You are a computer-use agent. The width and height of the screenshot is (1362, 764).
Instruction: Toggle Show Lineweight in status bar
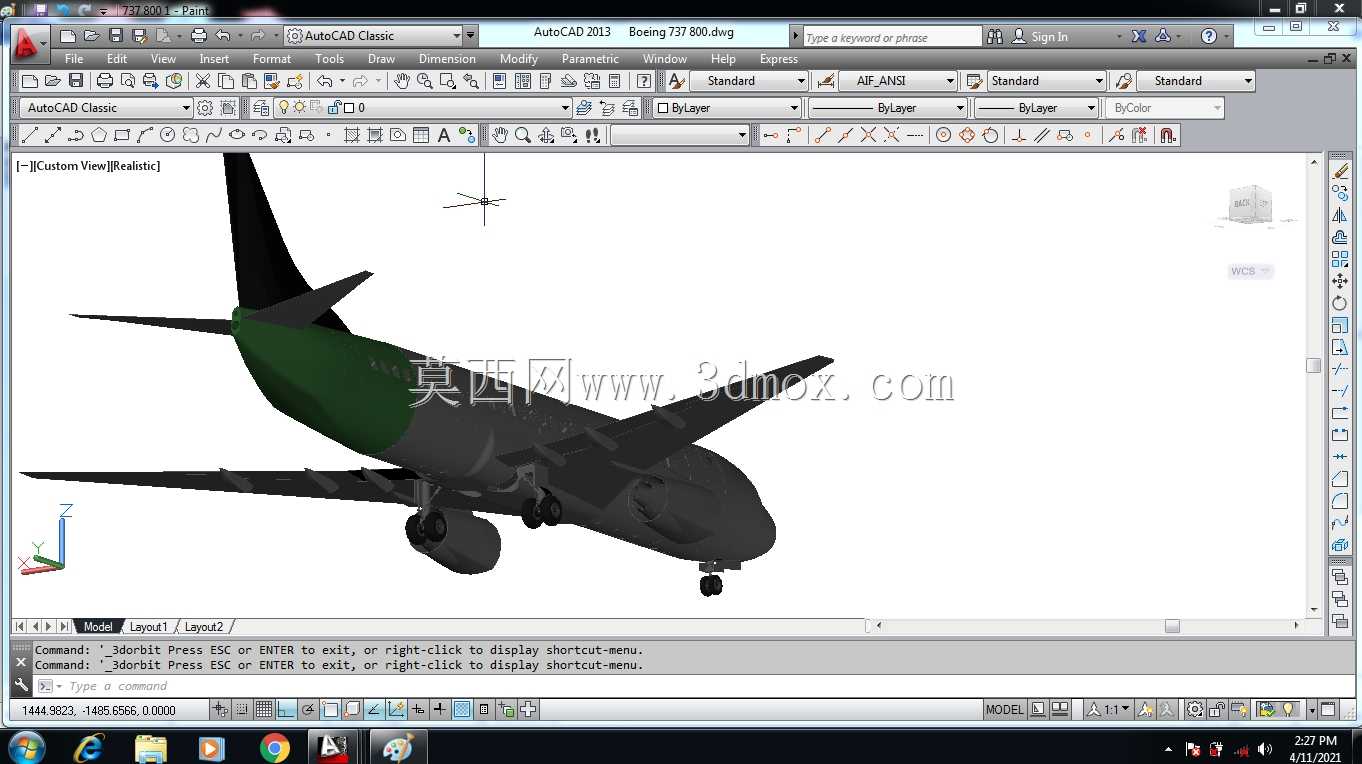(x=440, y=710)
